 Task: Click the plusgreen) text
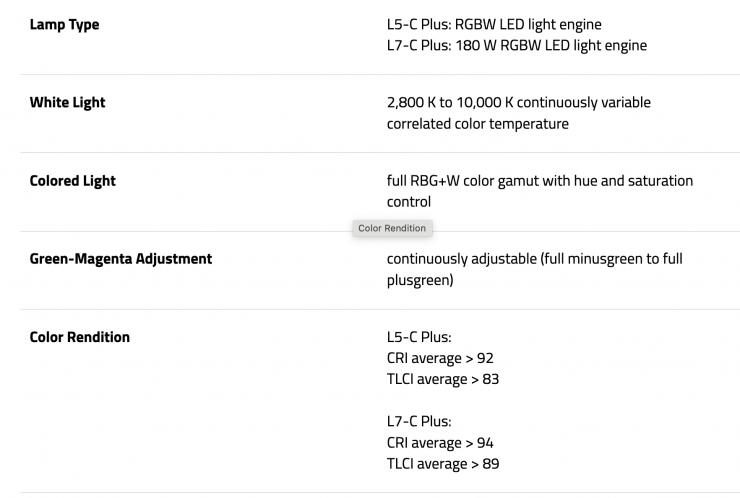click(420, 280)
